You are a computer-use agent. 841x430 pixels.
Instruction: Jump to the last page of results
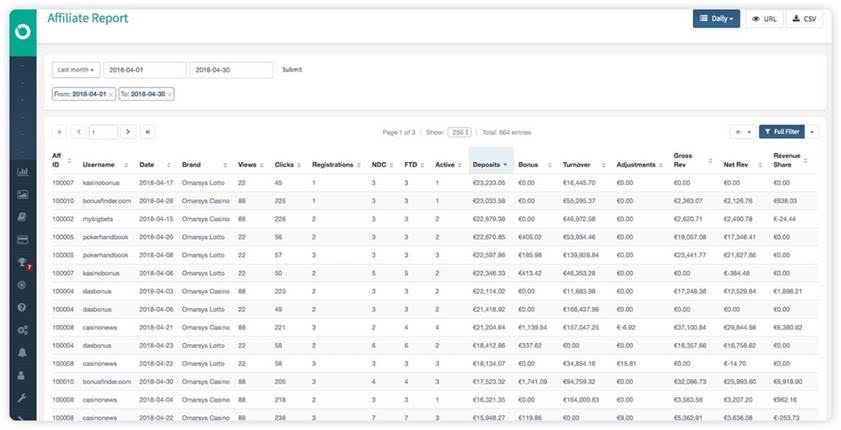coord(147,132)
